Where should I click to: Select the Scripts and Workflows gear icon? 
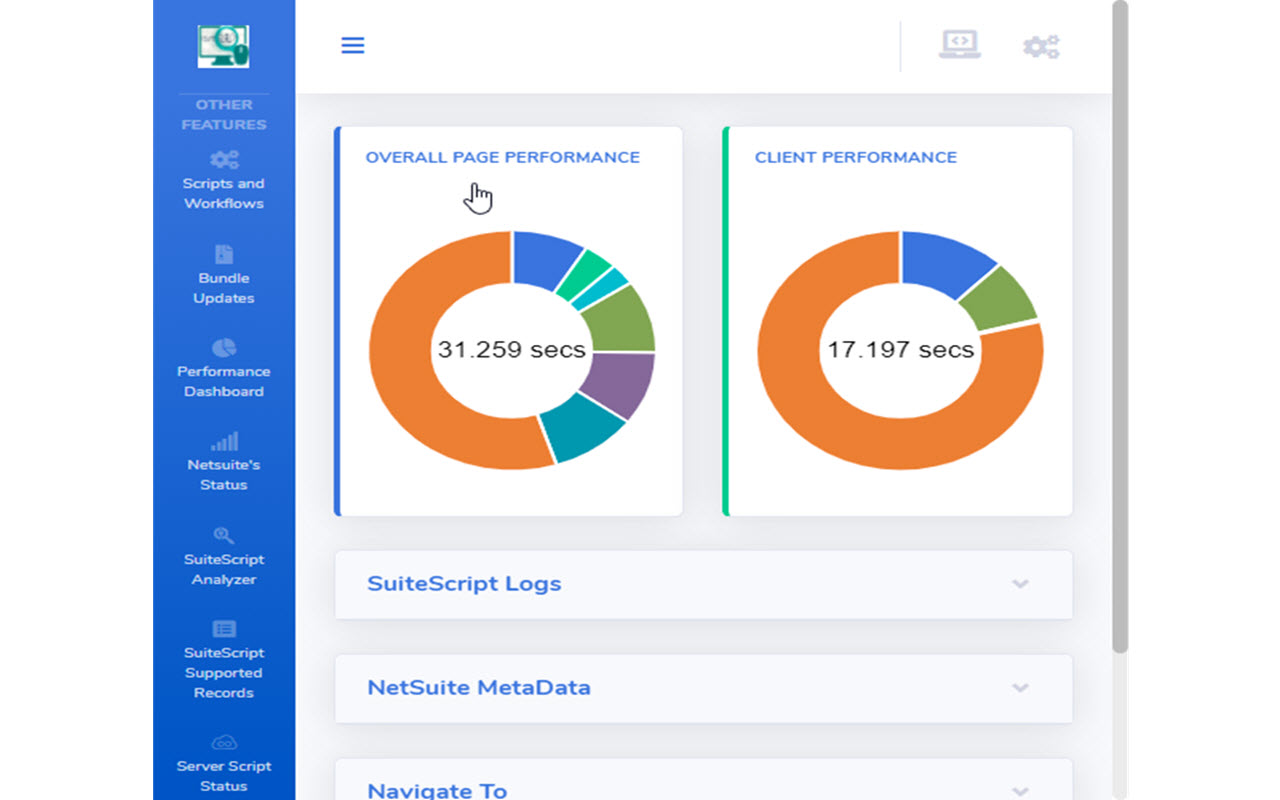point(223,160)
